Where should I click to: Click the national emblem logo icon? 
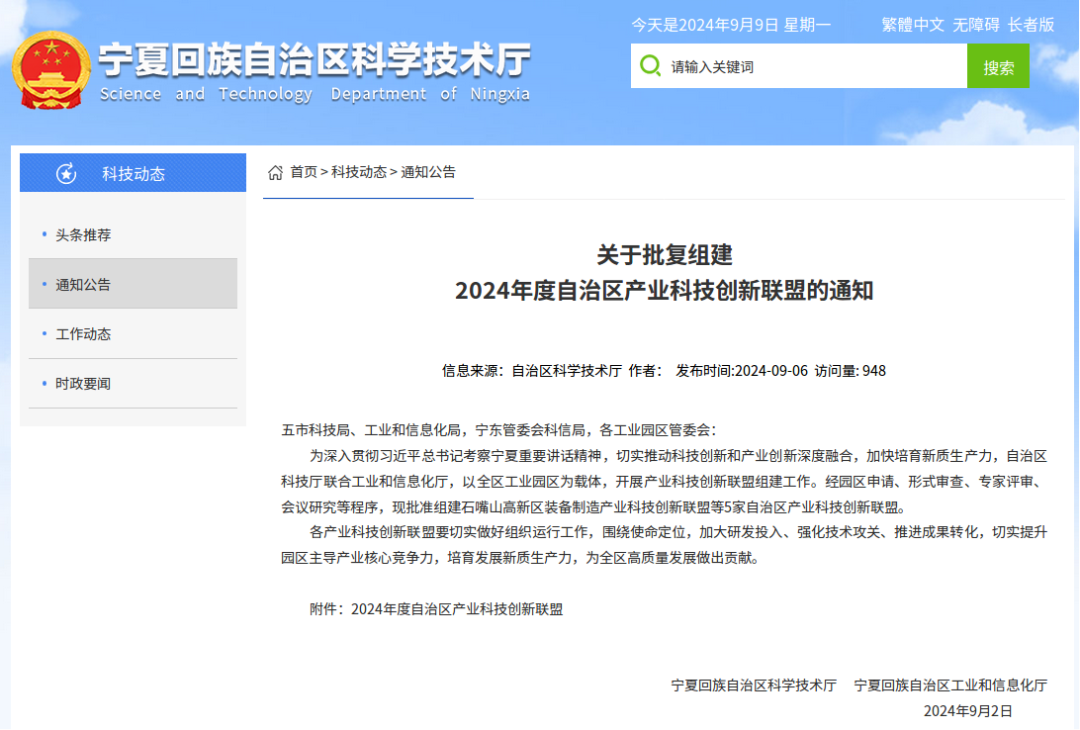click(x=51, y=70)
